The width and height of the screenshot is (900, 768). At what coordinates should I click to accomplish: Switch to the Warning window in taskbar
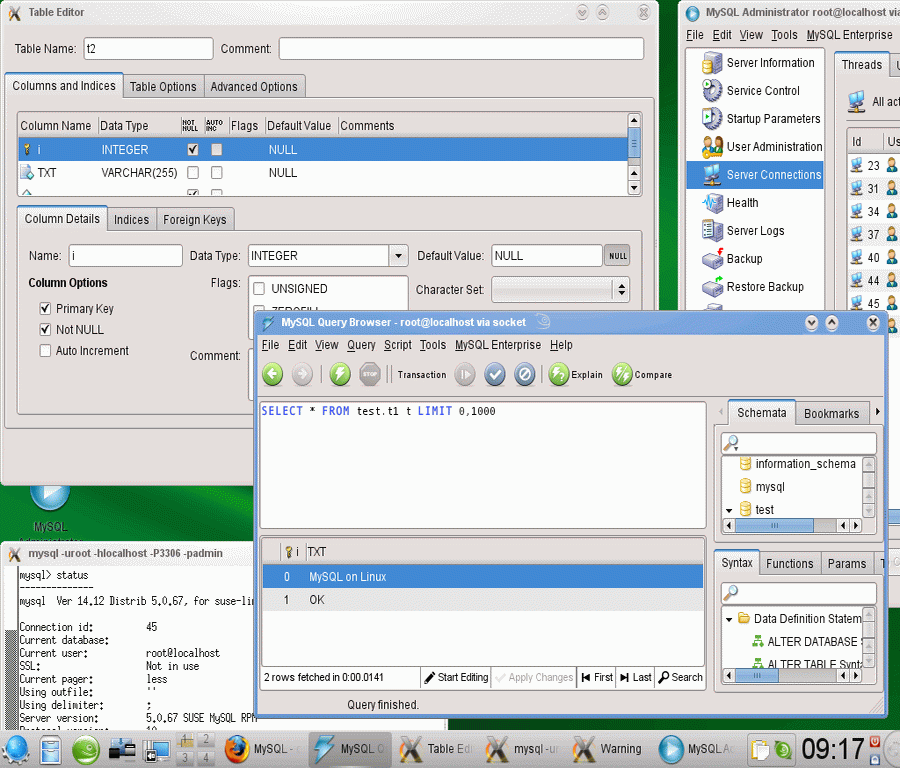[608, 749]
